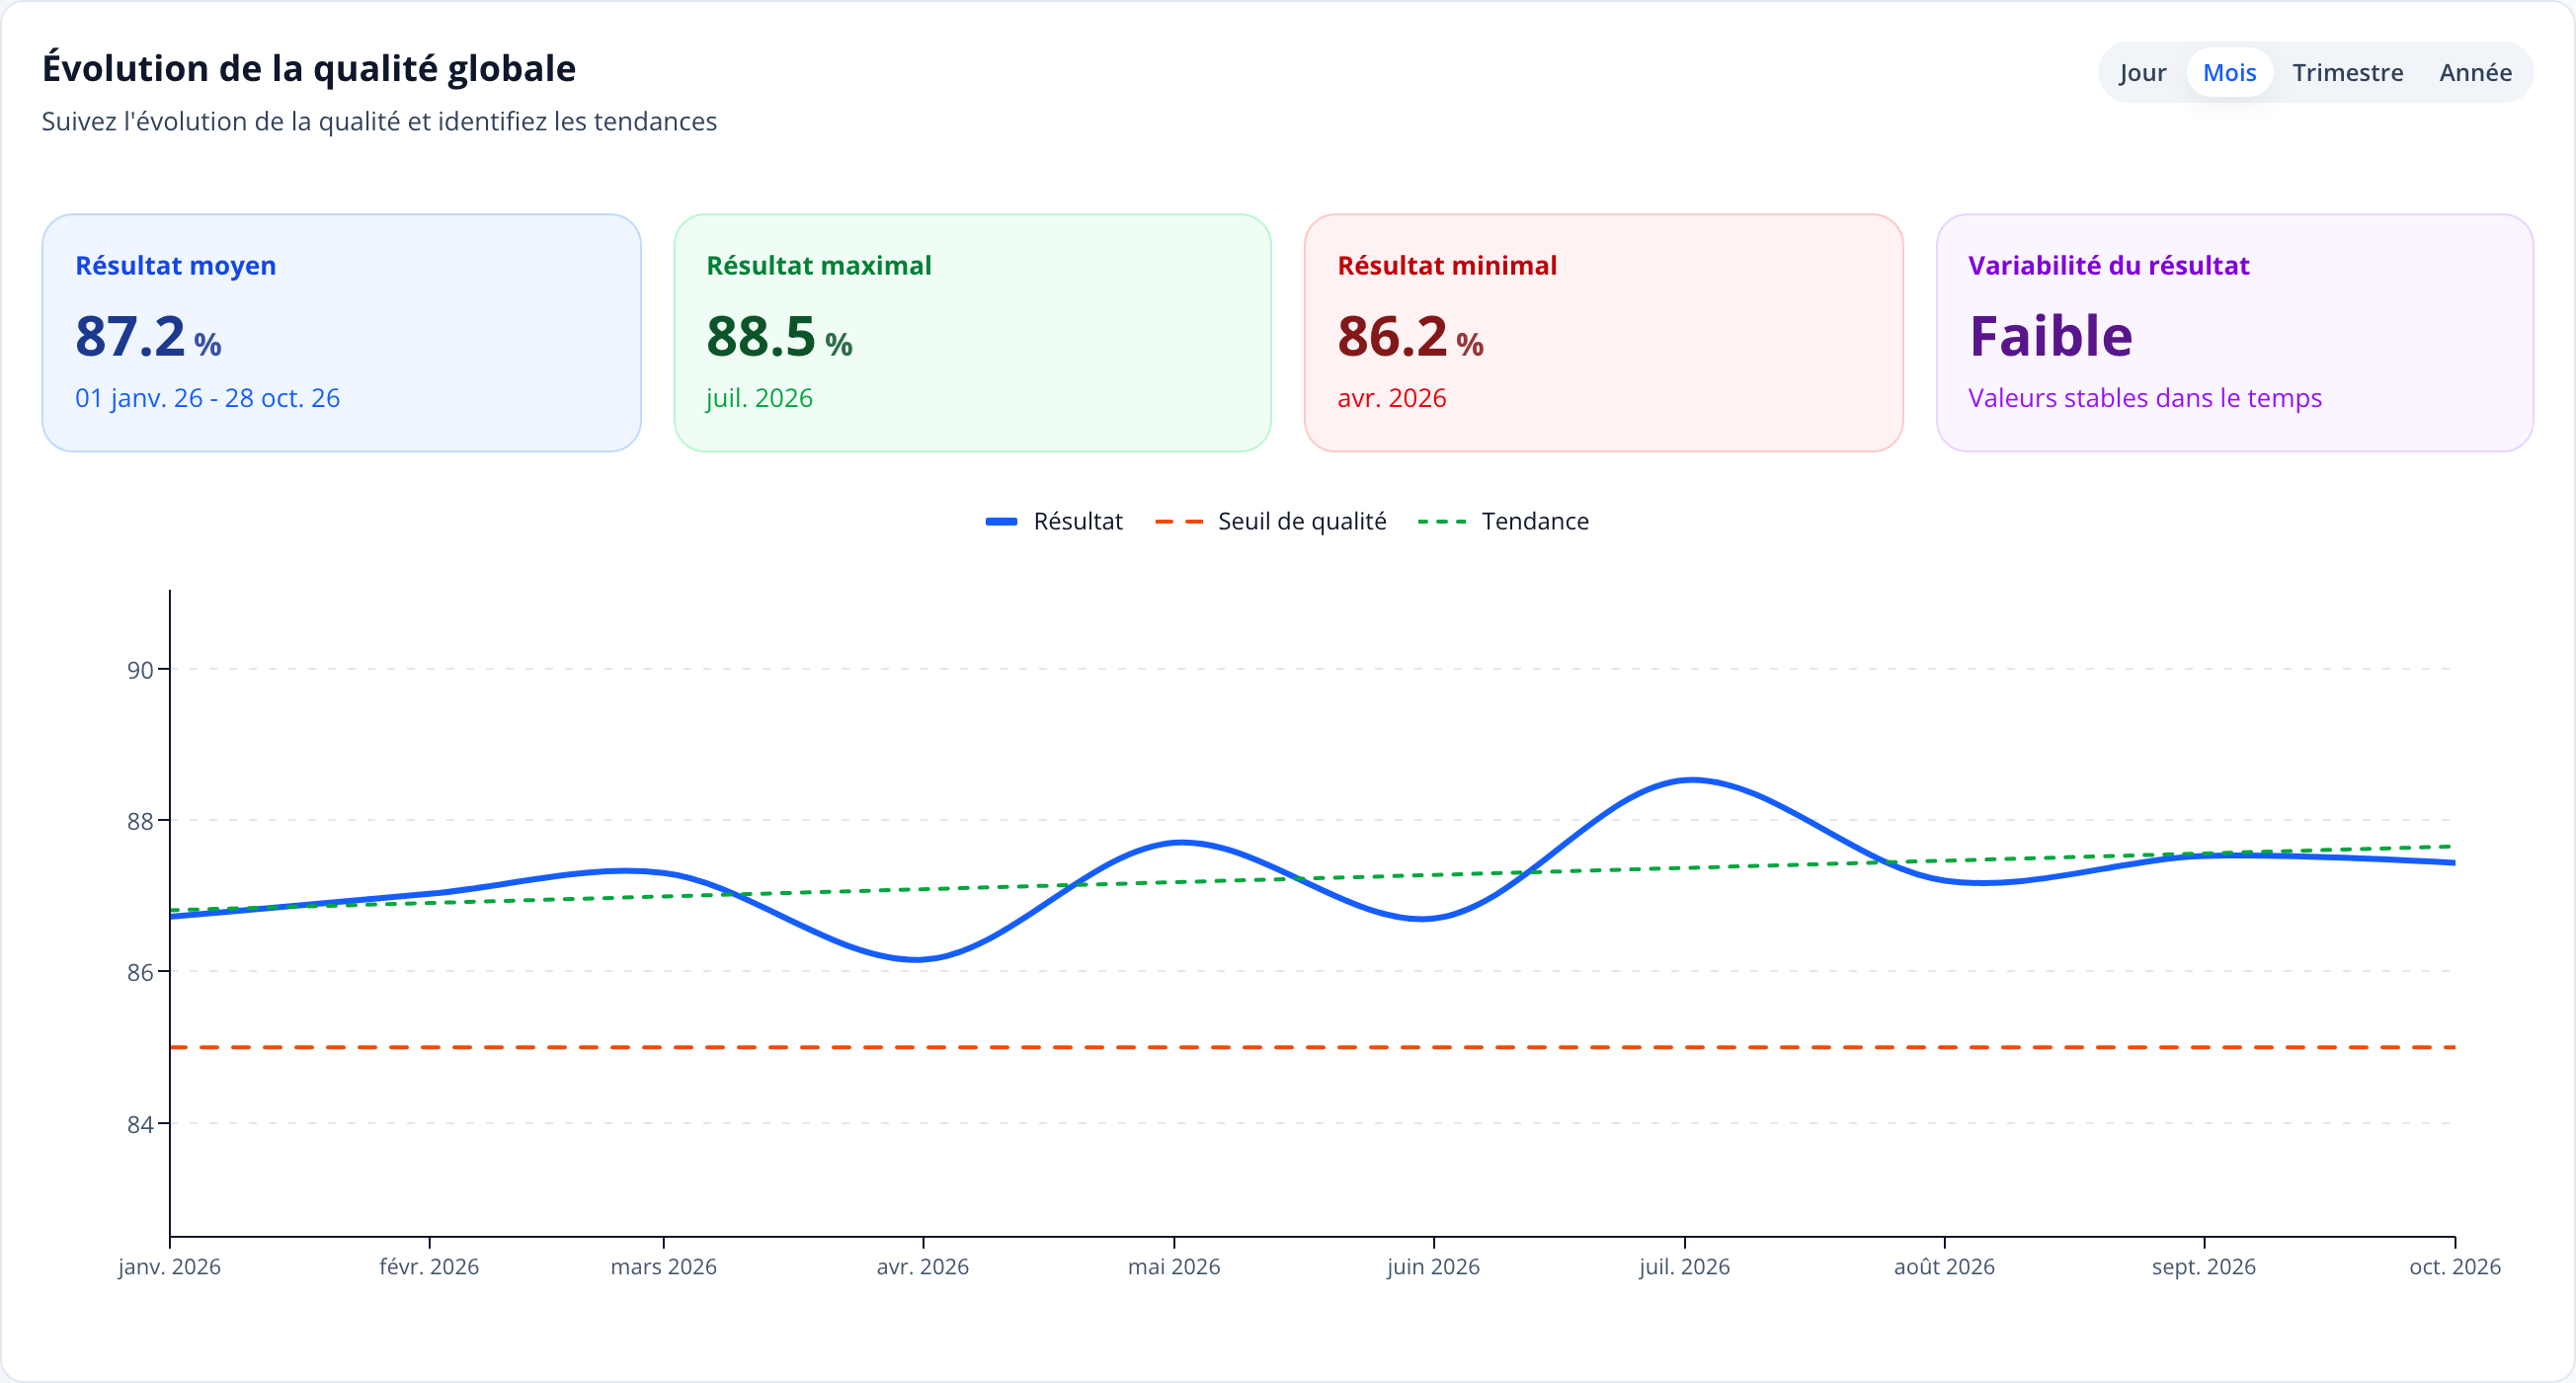2576x1383 pixels.
Task: Switch to the Jour time range tab
Action: pos(2142,72)
